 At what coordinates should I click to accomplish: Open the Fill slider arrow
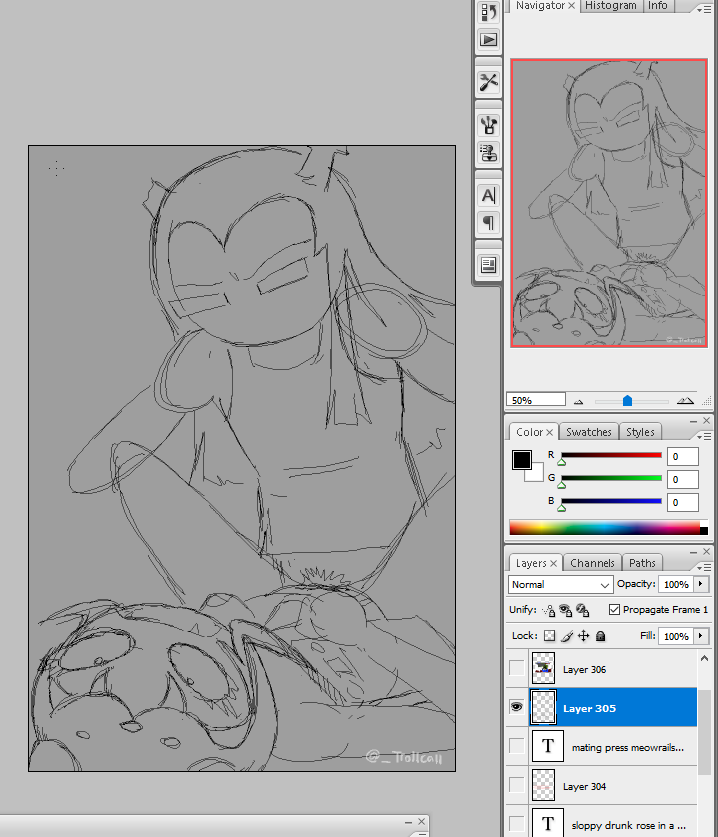pyautogui.click(x=701, y=636)
